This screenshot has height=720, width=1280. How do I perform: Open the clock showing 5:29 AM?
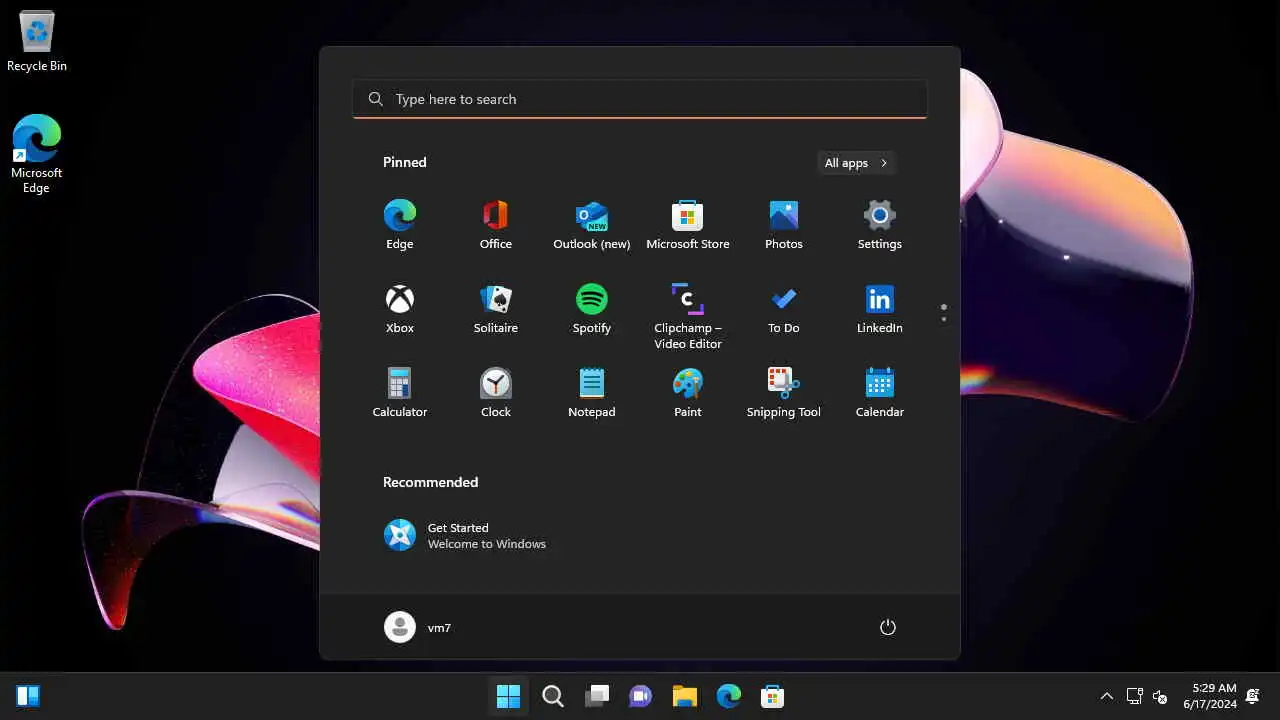1210,696
